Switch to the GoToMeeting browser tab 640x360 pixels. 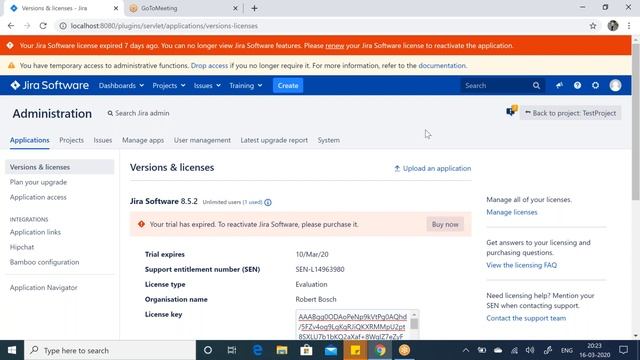coord(184,8)
